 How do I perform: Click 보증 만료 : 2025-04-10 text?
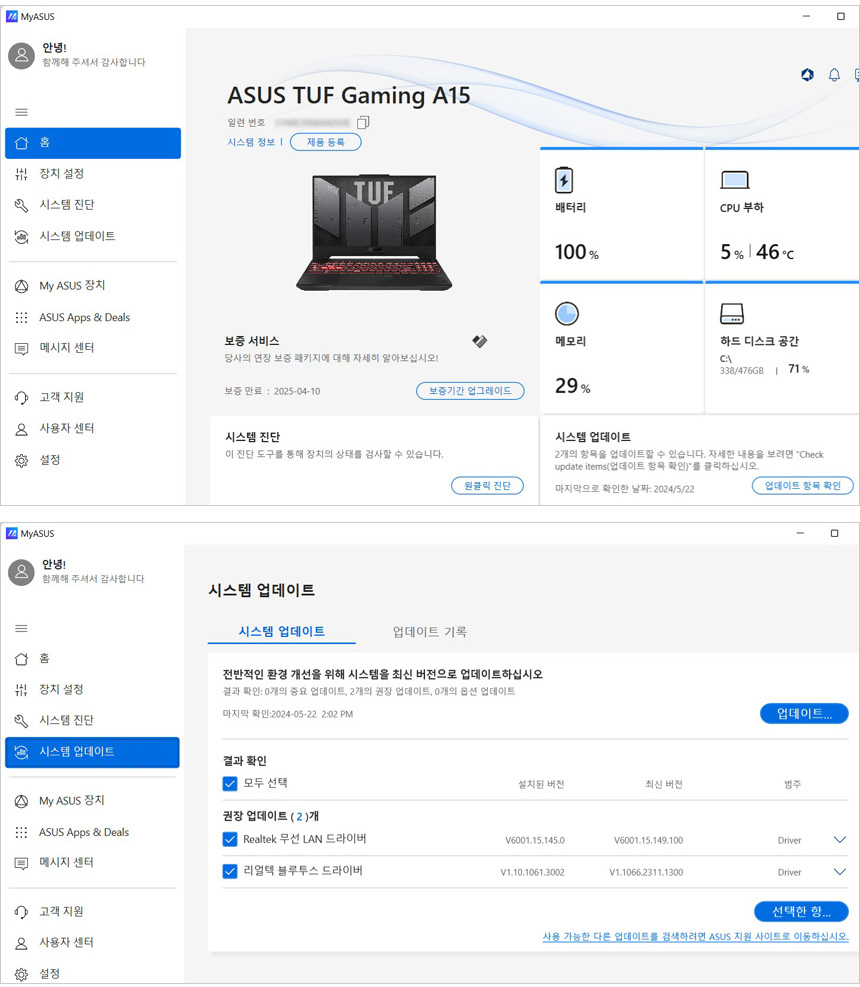272,392
